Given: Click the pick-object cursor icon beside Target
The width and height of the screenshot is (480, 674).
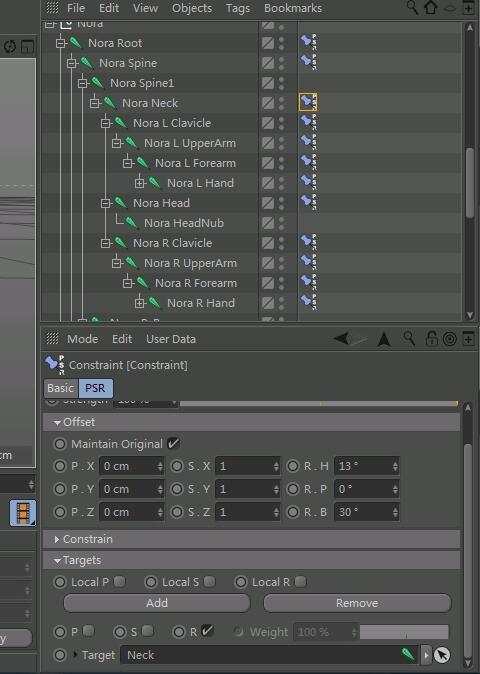Looking at the screenshot, I should (442, 655).
